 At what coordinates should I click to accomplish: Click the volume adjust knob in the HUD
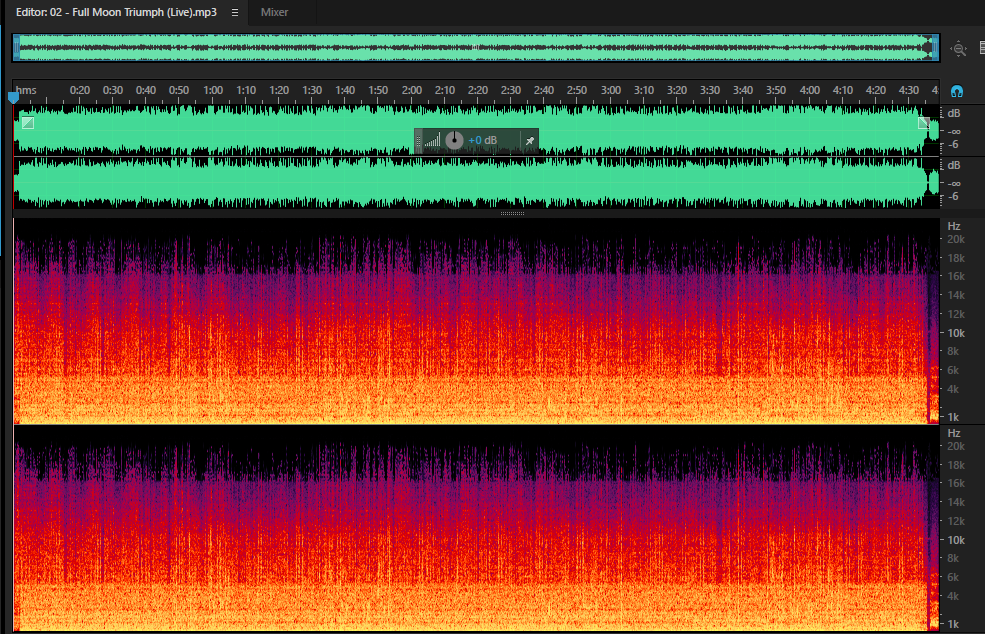coord(454,141)
